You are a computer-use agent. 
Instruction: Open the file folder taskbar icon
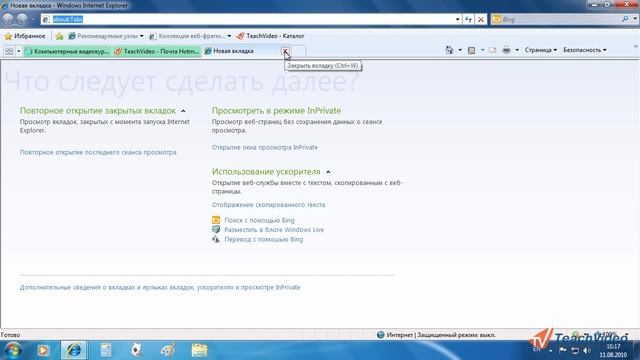click(x=200, y=350)
